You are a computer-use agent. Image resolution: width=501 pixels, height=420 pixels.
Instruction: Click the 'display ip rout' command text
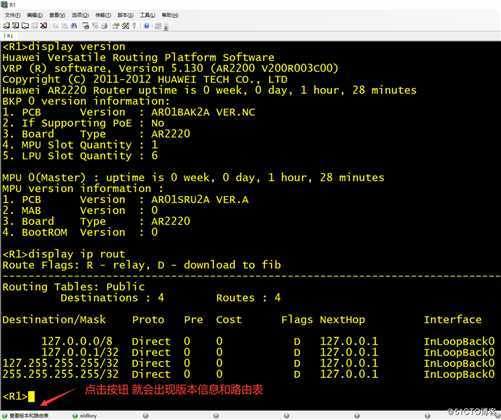click(x=77, y=254)
